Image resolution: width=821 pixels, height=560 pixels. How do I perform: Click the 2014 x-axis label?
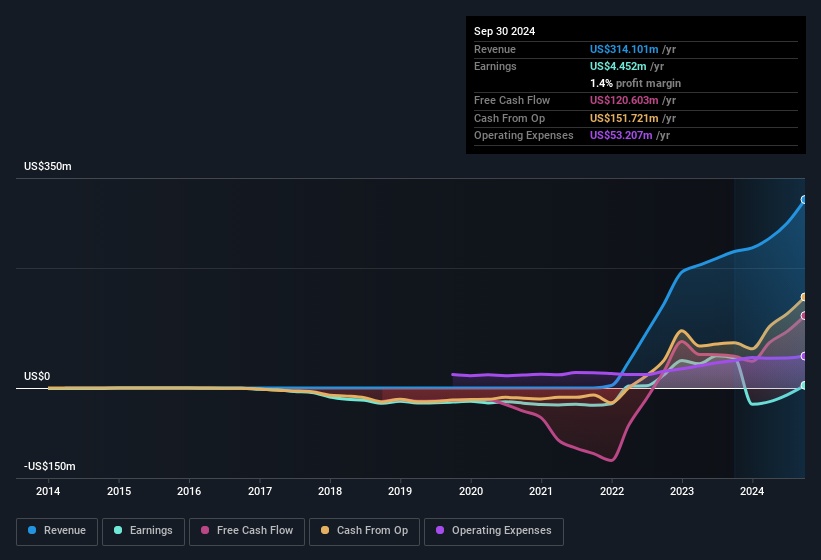(48, 491)
